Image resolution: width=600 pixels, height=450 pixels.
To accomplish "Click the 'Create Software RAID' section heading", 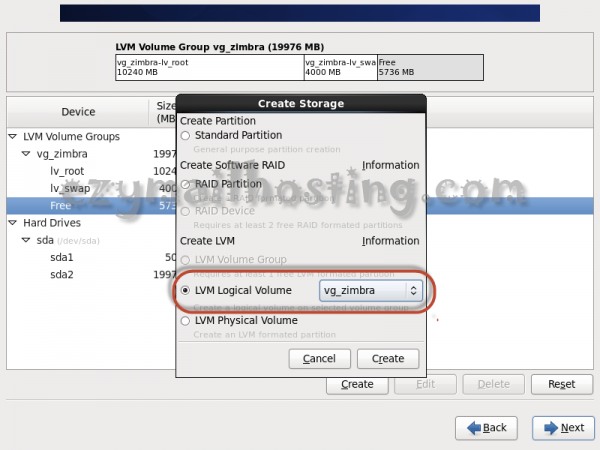I will click(x=233, y=165).
